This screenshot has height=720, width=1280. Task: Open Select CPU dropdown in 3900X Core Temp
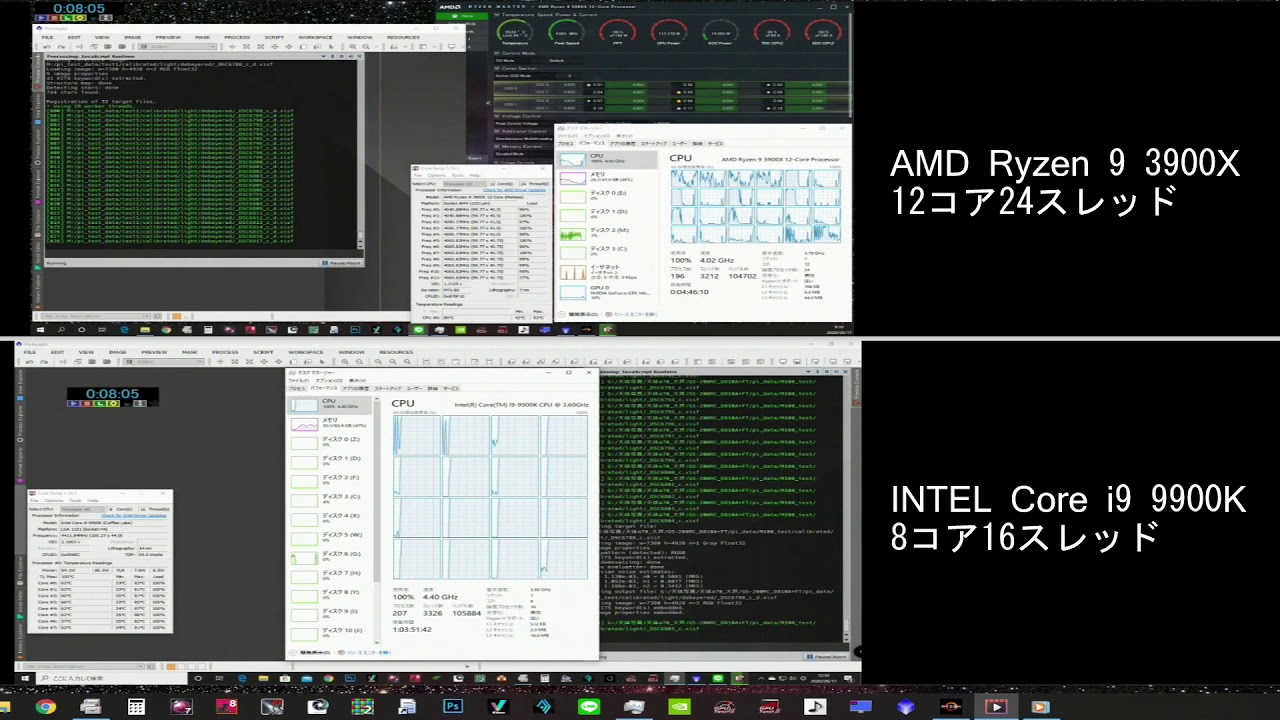[464, 183]
